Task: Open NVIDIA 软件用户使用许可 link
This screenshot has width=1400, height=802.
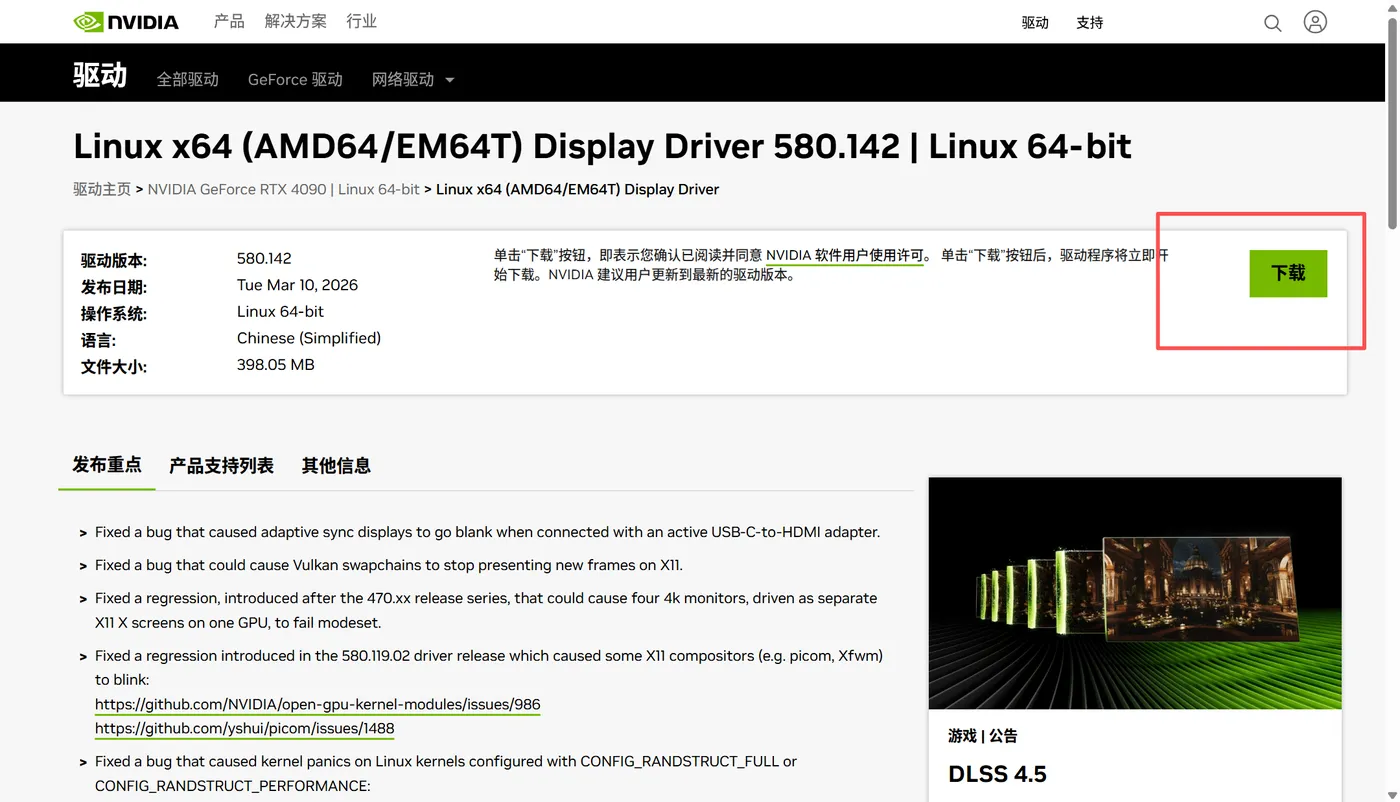Action: (845, 256)
